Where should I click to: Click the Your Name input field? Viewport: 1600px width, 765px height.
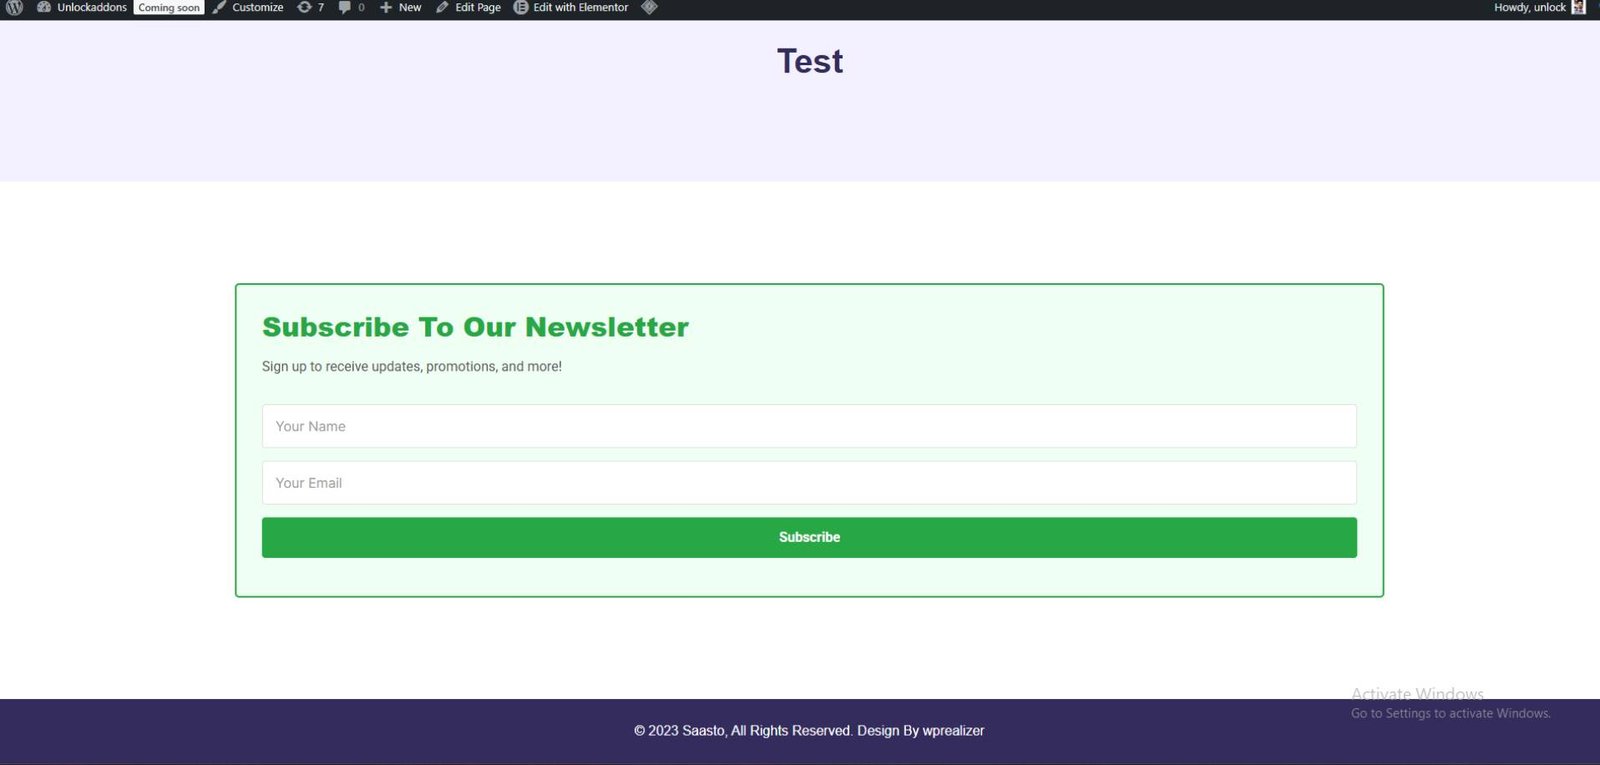[809, 426]
